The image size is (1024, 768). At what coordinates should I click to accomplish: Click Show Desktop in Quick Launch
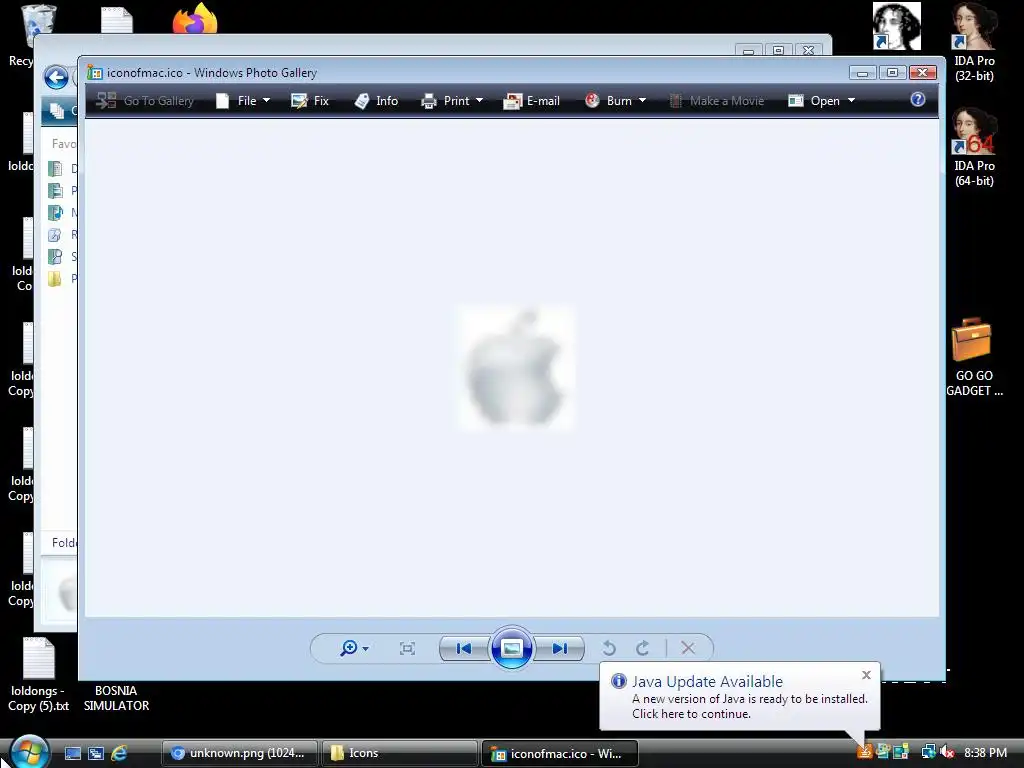coord(72,753)
